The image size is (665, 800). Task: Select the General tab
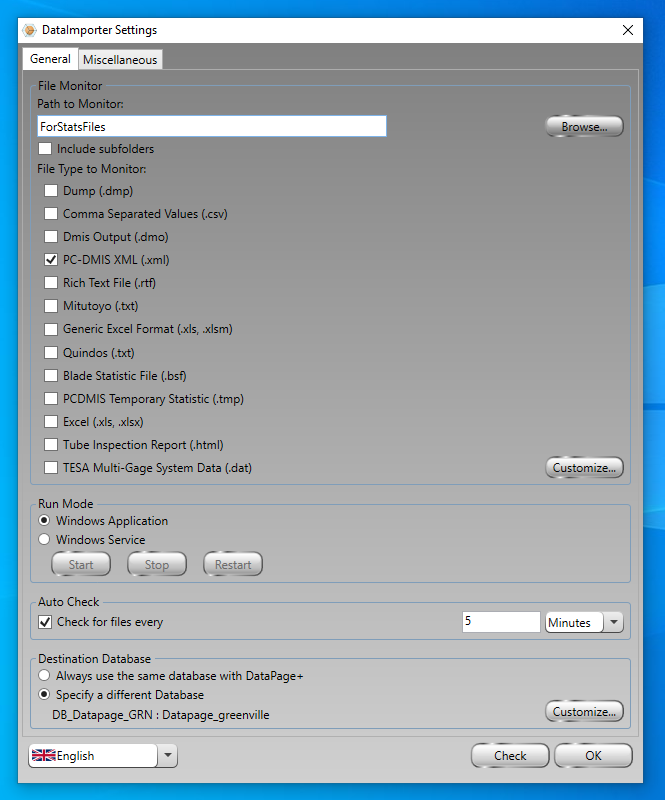[50, 59]
